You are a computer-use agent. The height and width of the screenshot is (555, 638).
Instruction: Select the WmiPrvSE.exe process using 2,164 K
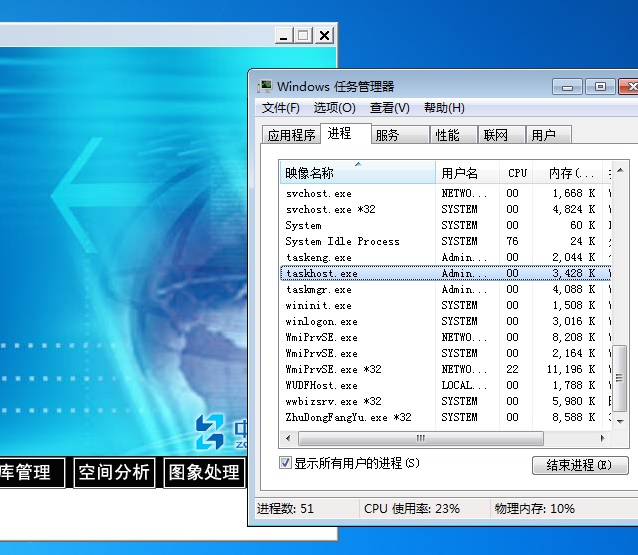pyautogui.click(x=446, y=353)
